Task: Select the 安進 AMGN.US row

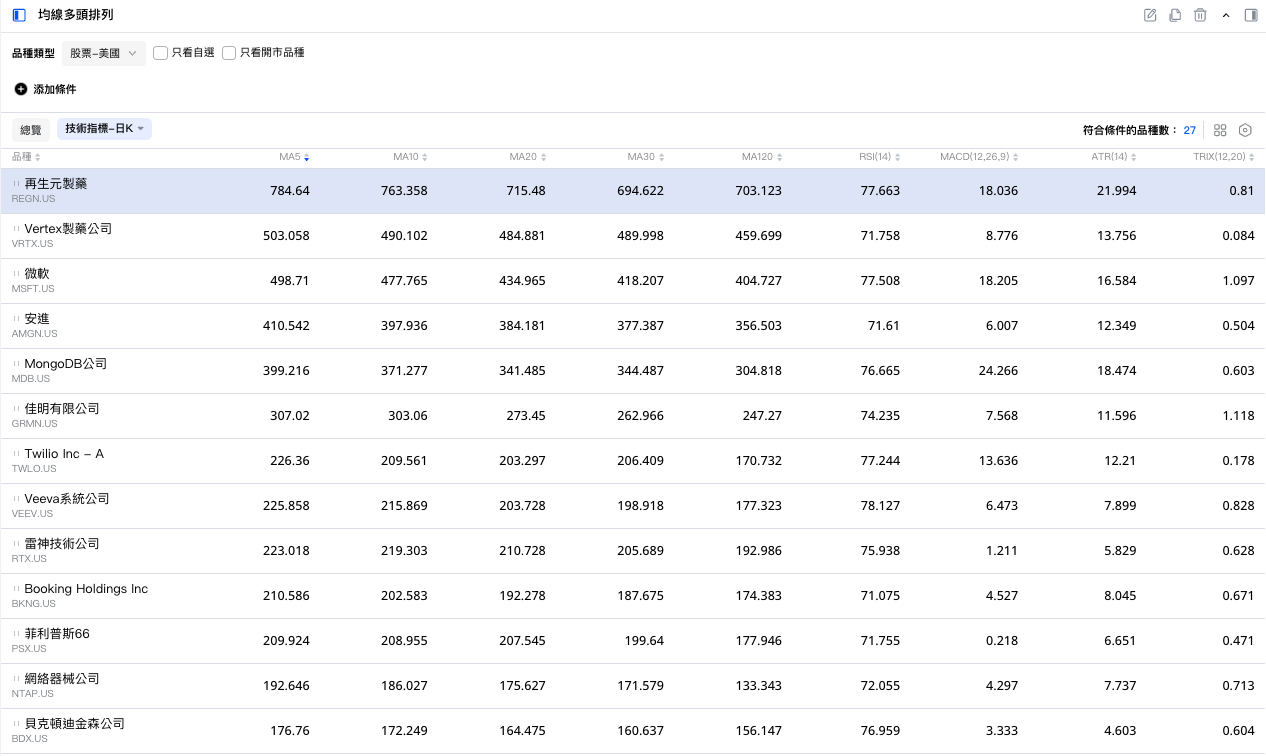Action: coord(633,326)
